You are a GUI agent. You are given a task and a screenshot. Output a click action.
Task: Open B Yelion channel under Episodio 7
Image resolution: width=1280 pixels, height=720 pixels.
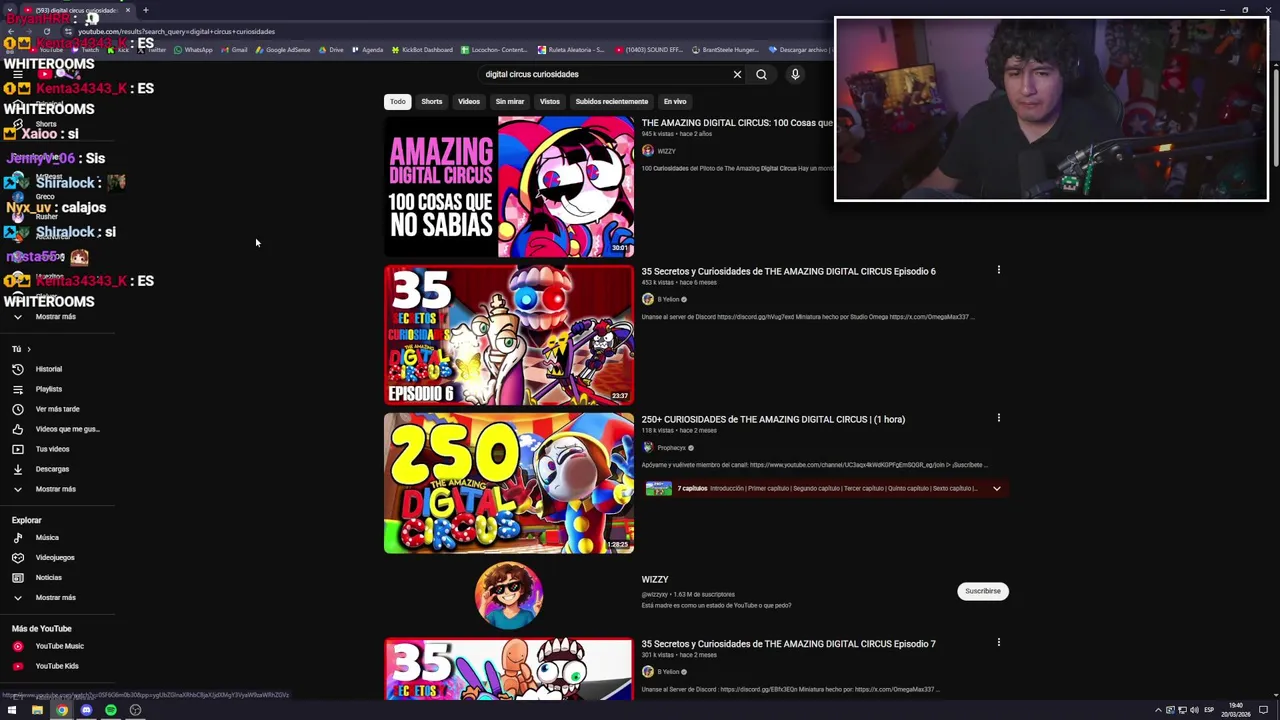668,671
